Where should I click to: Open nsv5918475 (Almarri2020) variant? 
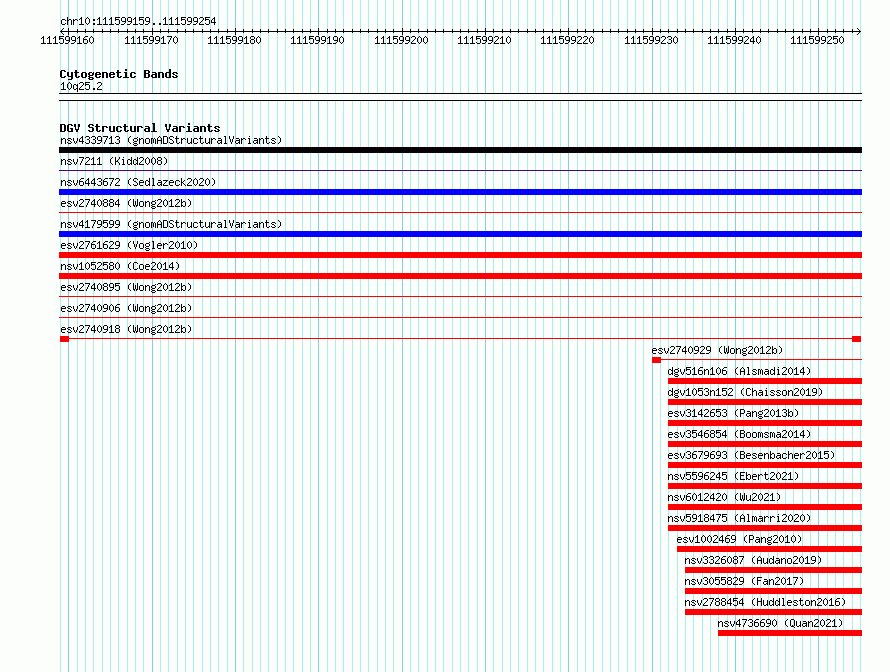point(740,518)
